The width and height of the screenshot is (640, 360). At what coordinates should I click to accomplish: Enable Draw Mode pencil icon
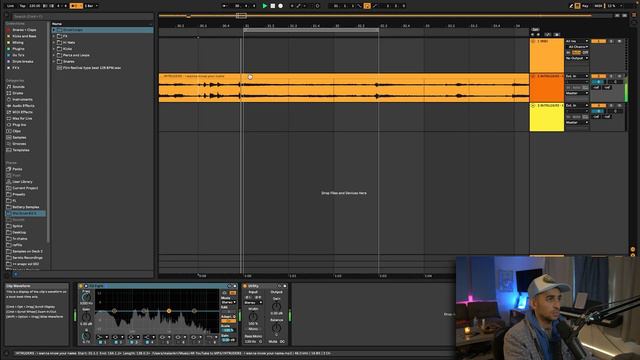[x=571, y=6]
